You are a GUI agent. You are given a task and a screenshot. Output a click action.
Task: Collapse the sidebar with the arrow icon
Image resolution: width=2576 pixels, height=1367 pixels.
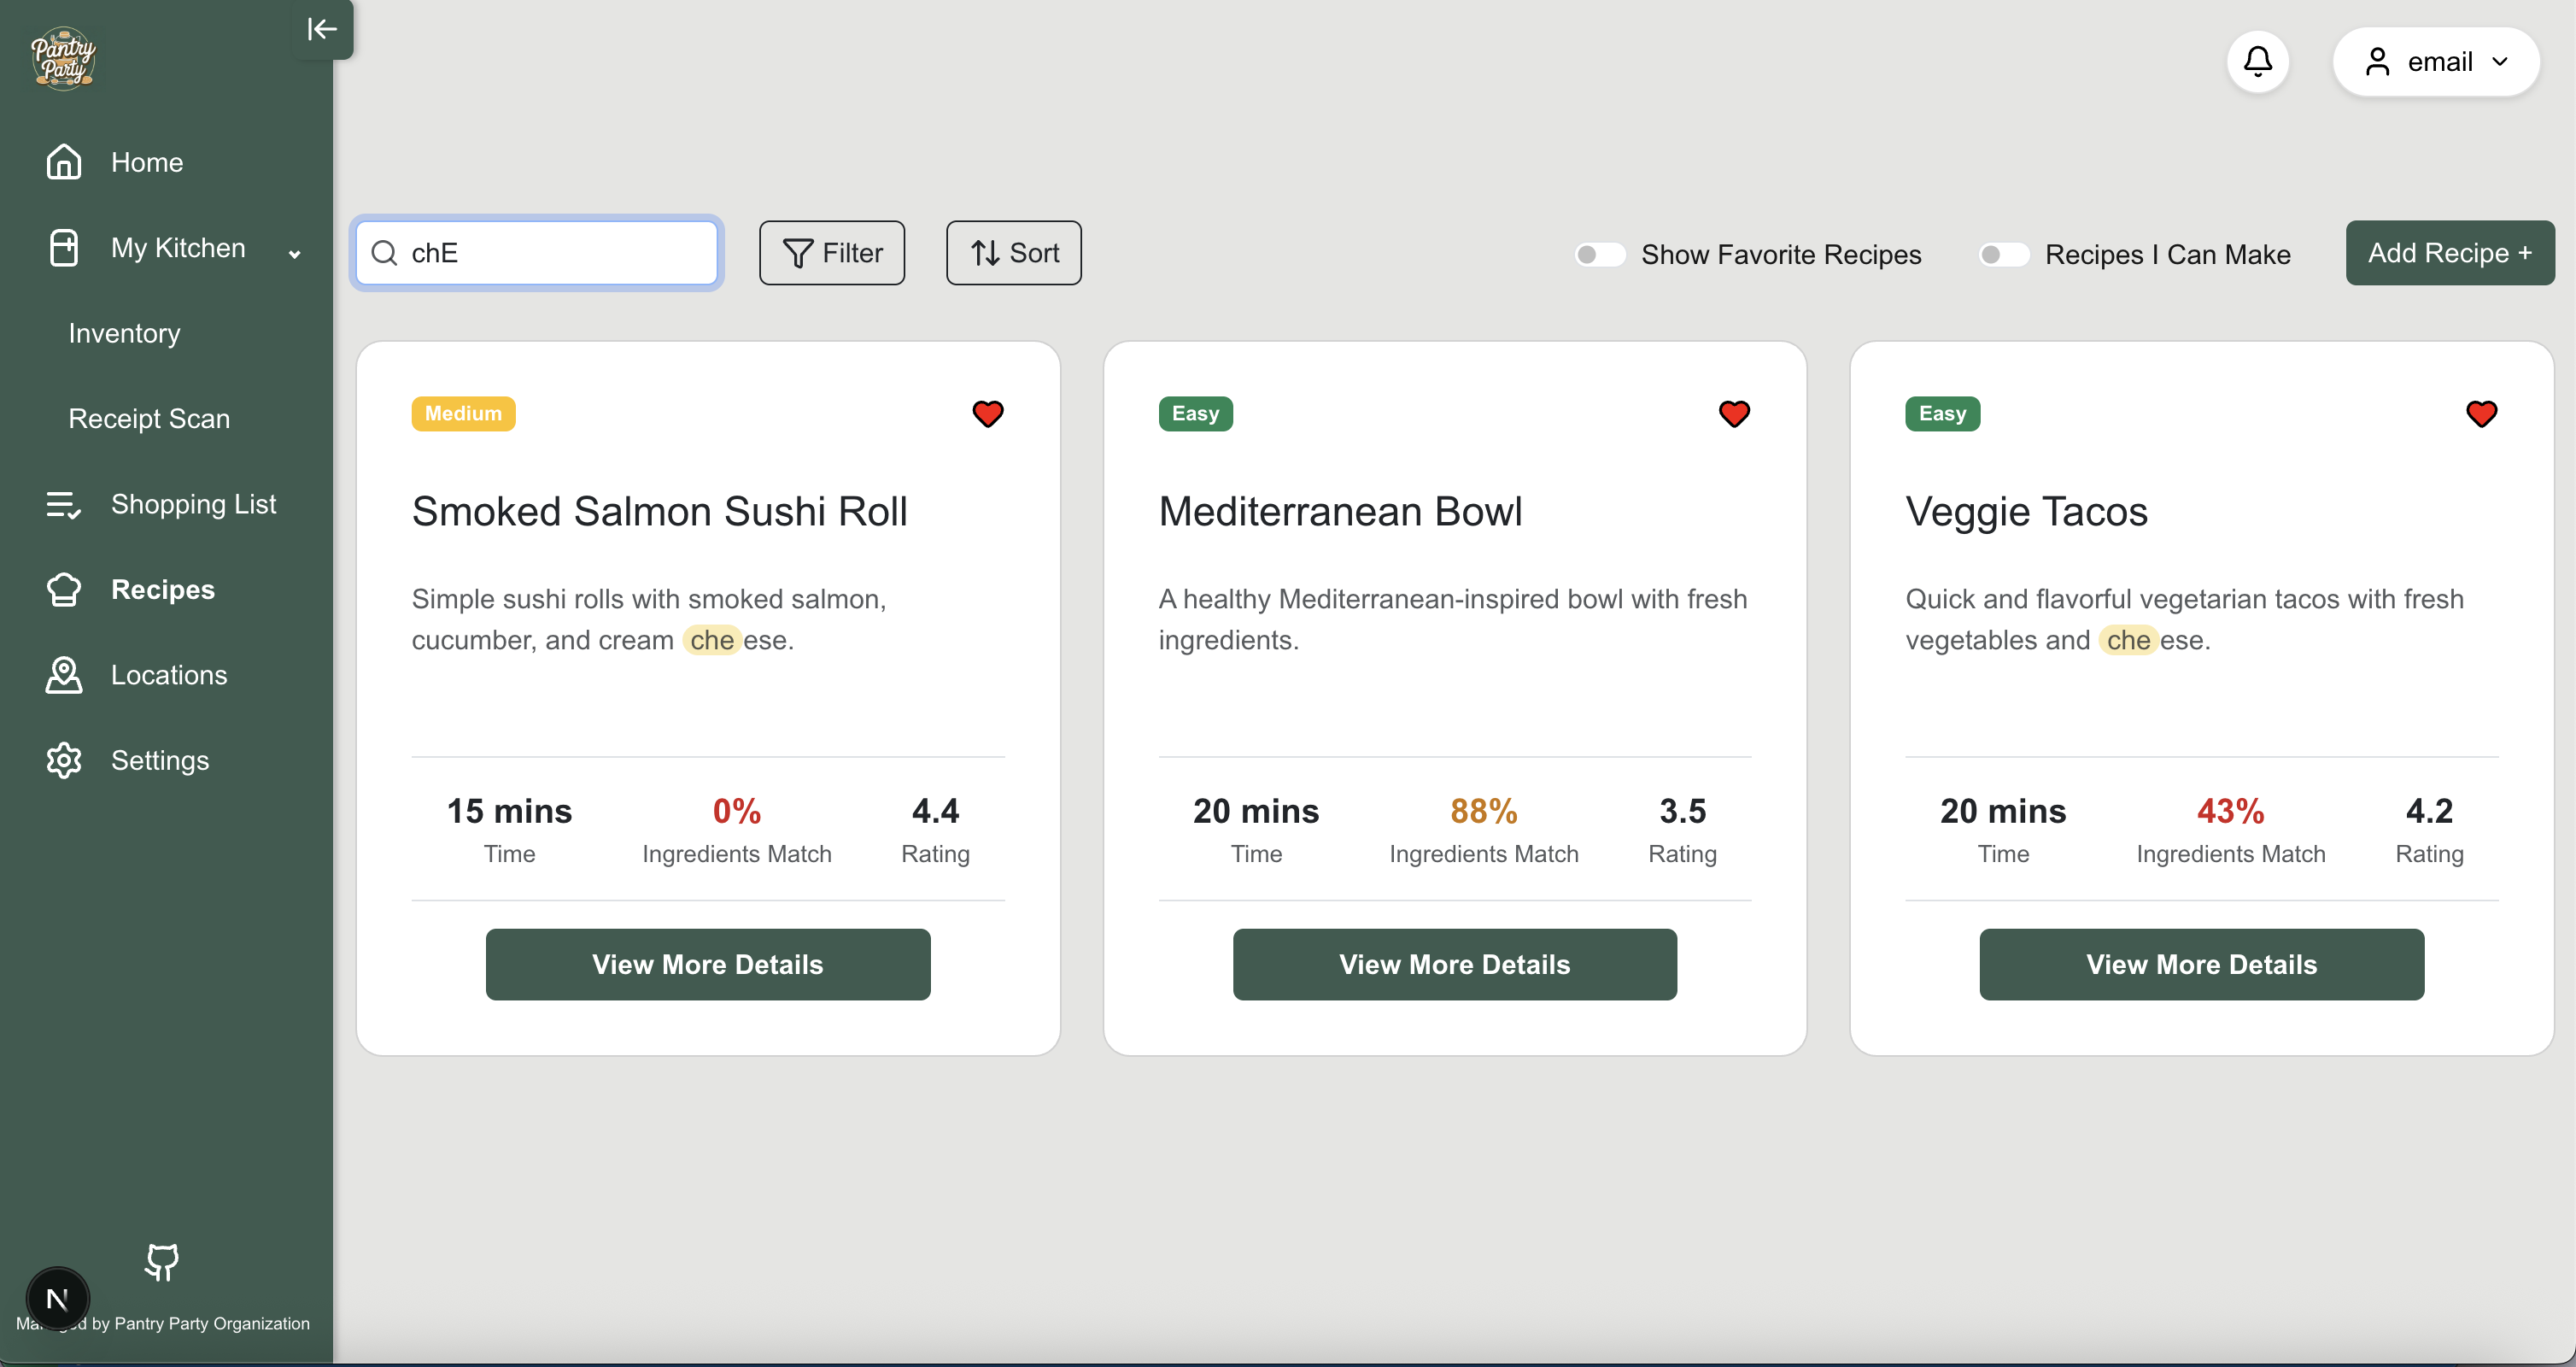pos(322,29)
